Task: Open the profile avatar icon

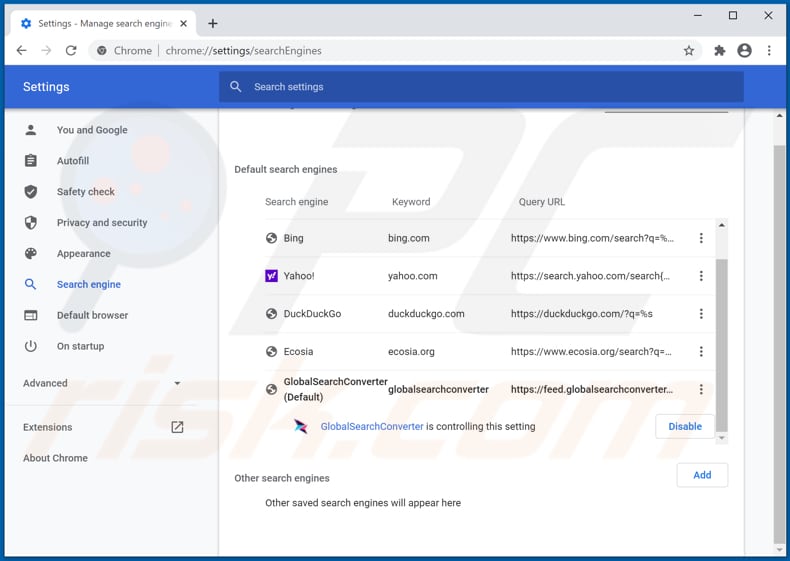Action: (x=744, y=50)
